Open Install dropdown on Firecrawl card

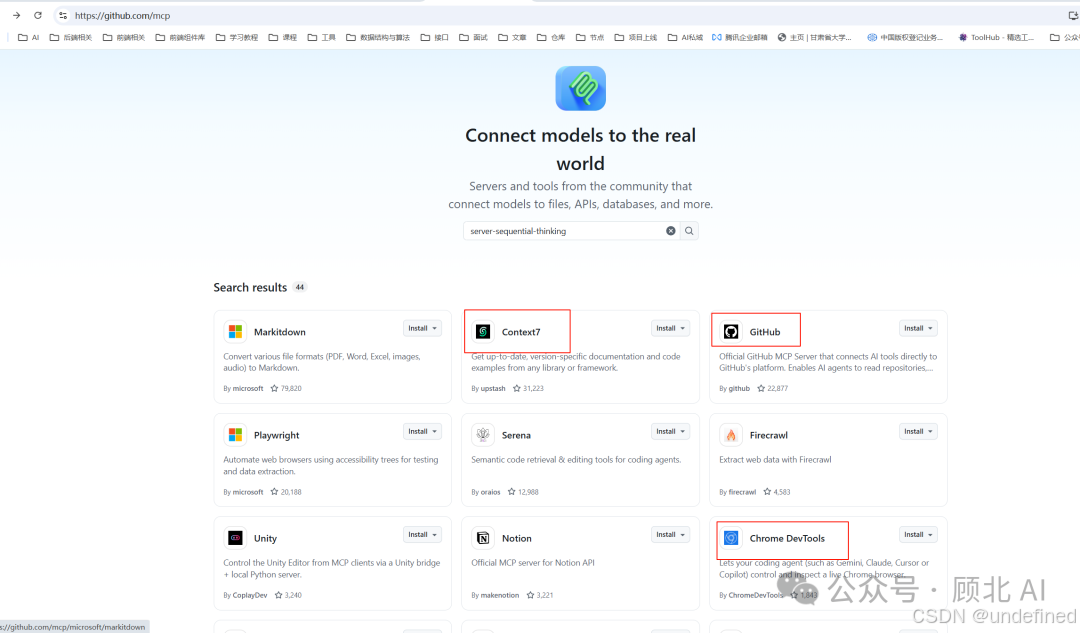point(918,432)
